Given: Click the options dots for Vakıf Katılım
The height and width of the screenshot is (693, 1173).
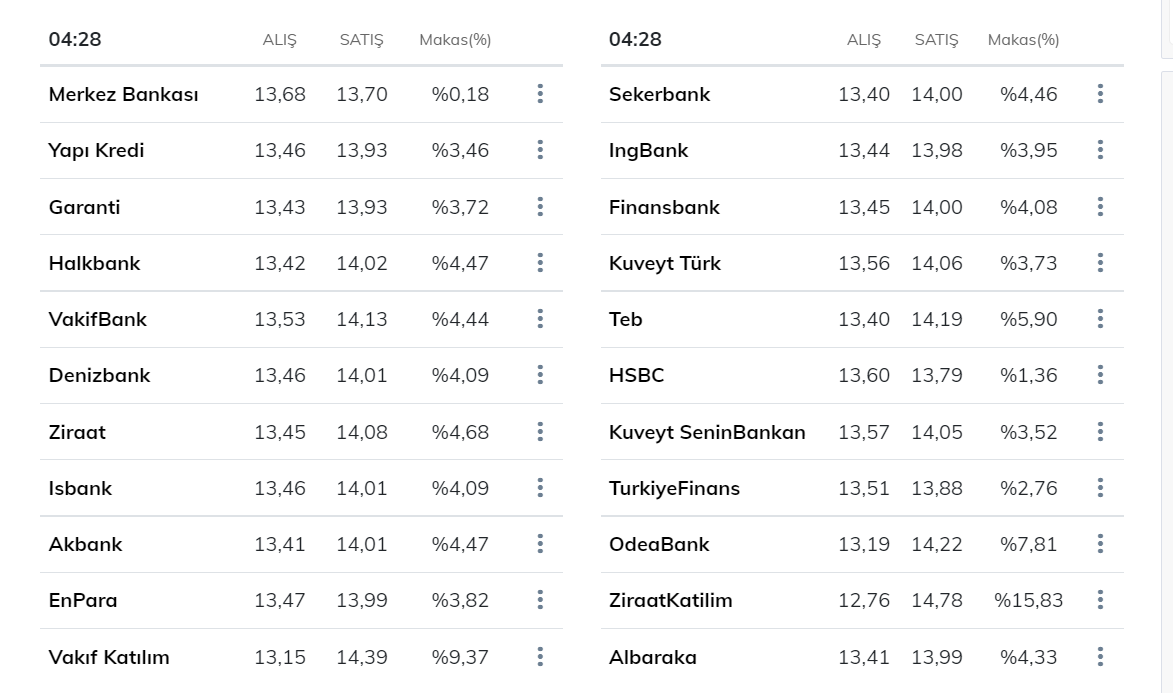Looking at the screenshot, I should 540,657.
